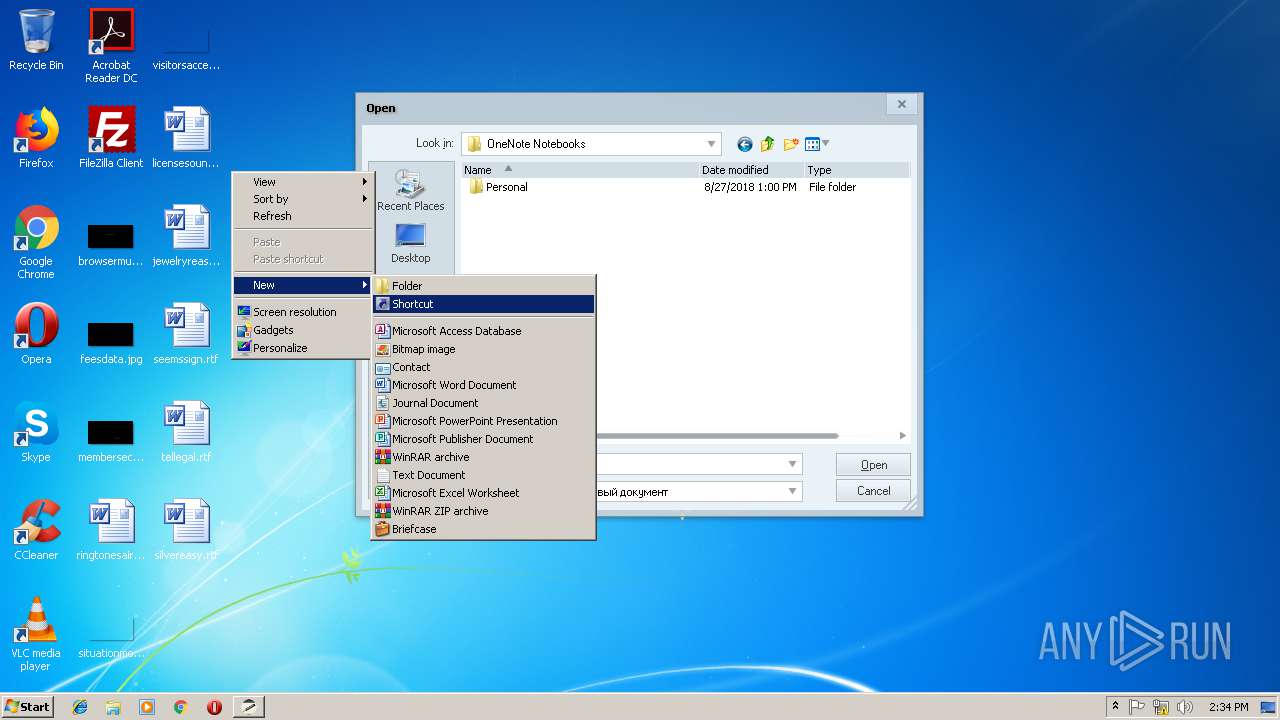Image resolution: width=1280 pixels, height=720 pixels.
Task: Sort files by Type column
Action: pos(856,170)
